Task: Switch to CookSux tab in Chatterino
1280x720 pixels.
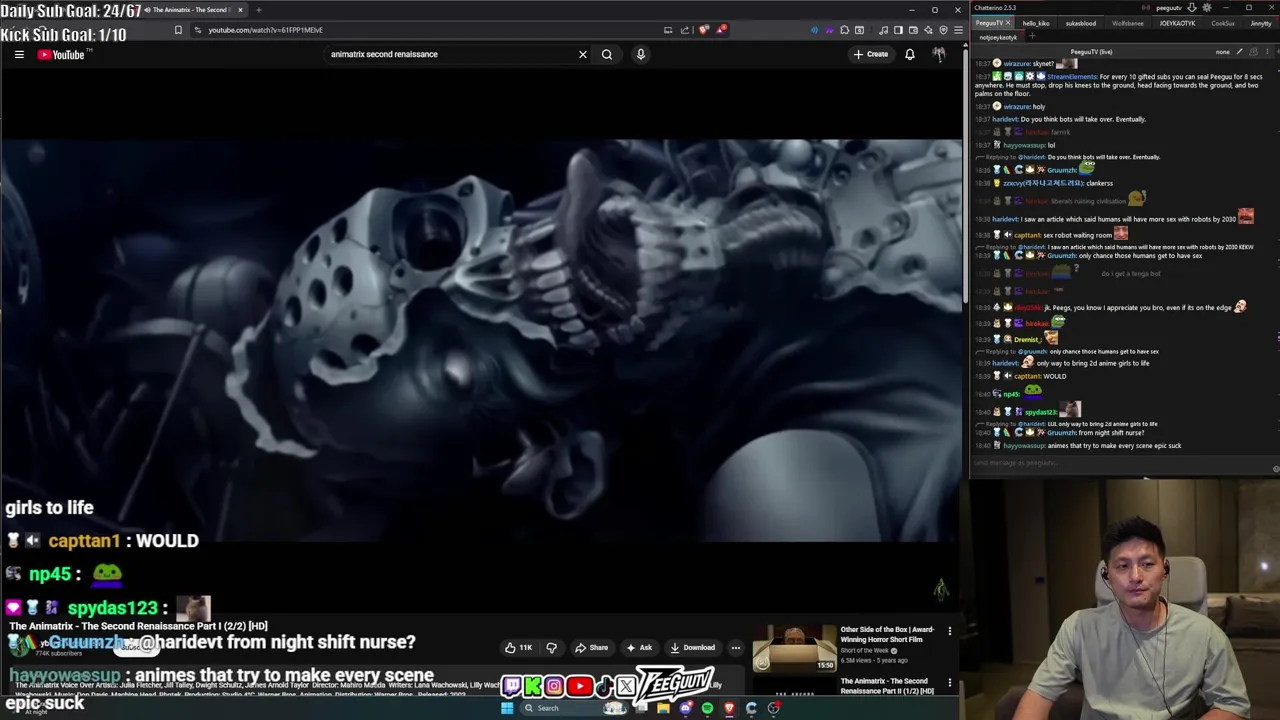Action: click(1223, 23)
